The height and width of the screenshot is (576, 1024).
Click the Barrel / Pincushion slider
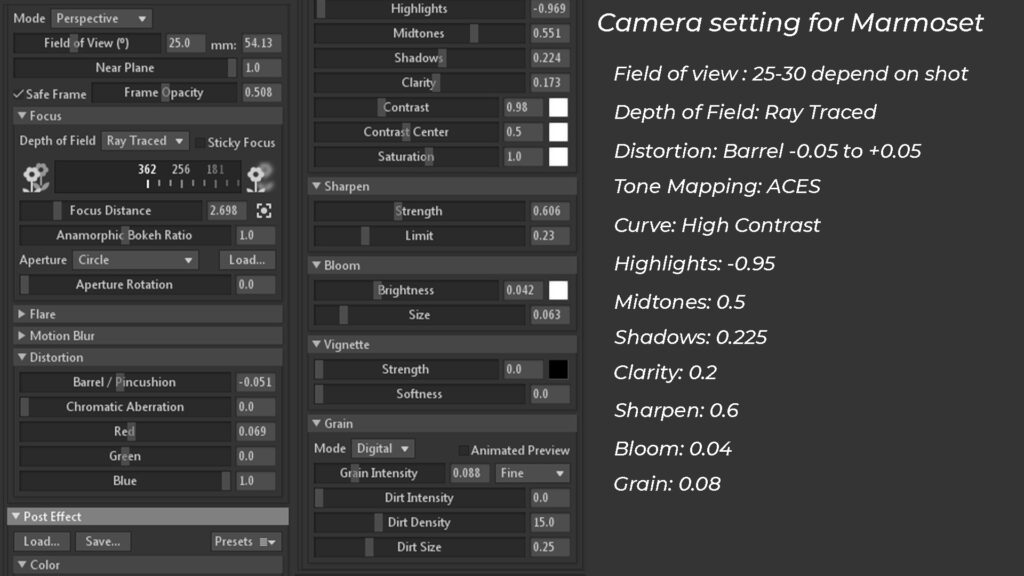click(x=125, y=382)
